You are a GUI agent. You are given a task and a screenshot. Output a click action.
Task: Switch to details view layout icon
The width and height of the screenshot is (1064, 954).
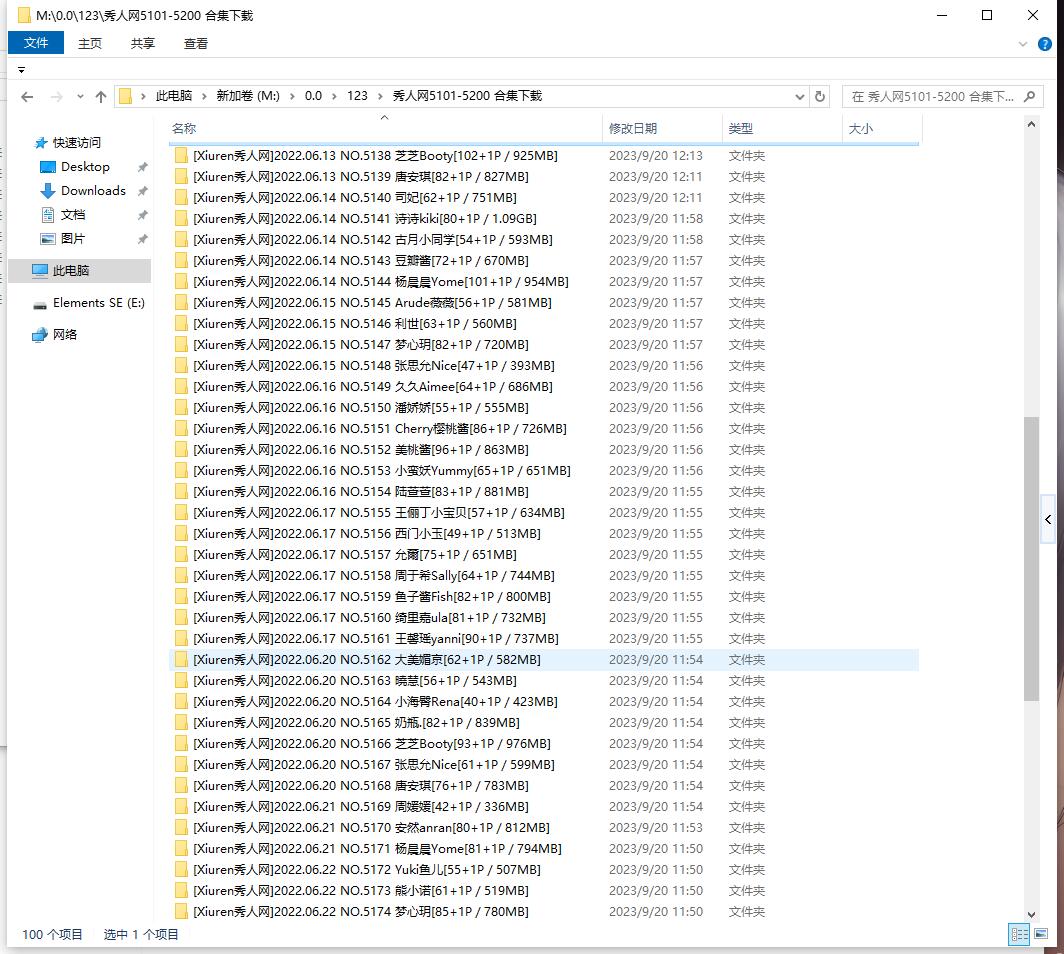point(1019,934)
